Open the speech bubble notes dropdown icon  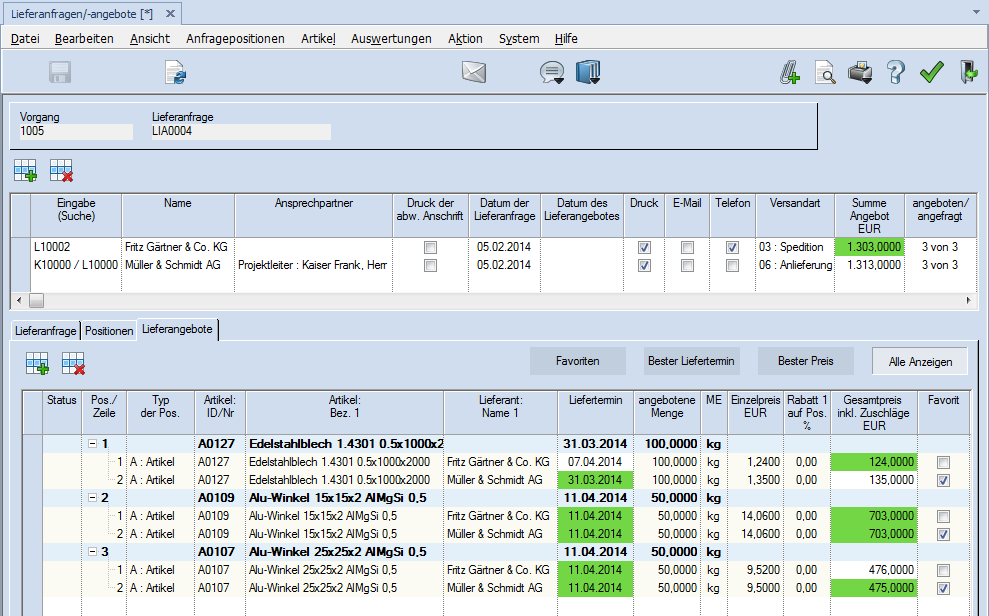(551, 72)
